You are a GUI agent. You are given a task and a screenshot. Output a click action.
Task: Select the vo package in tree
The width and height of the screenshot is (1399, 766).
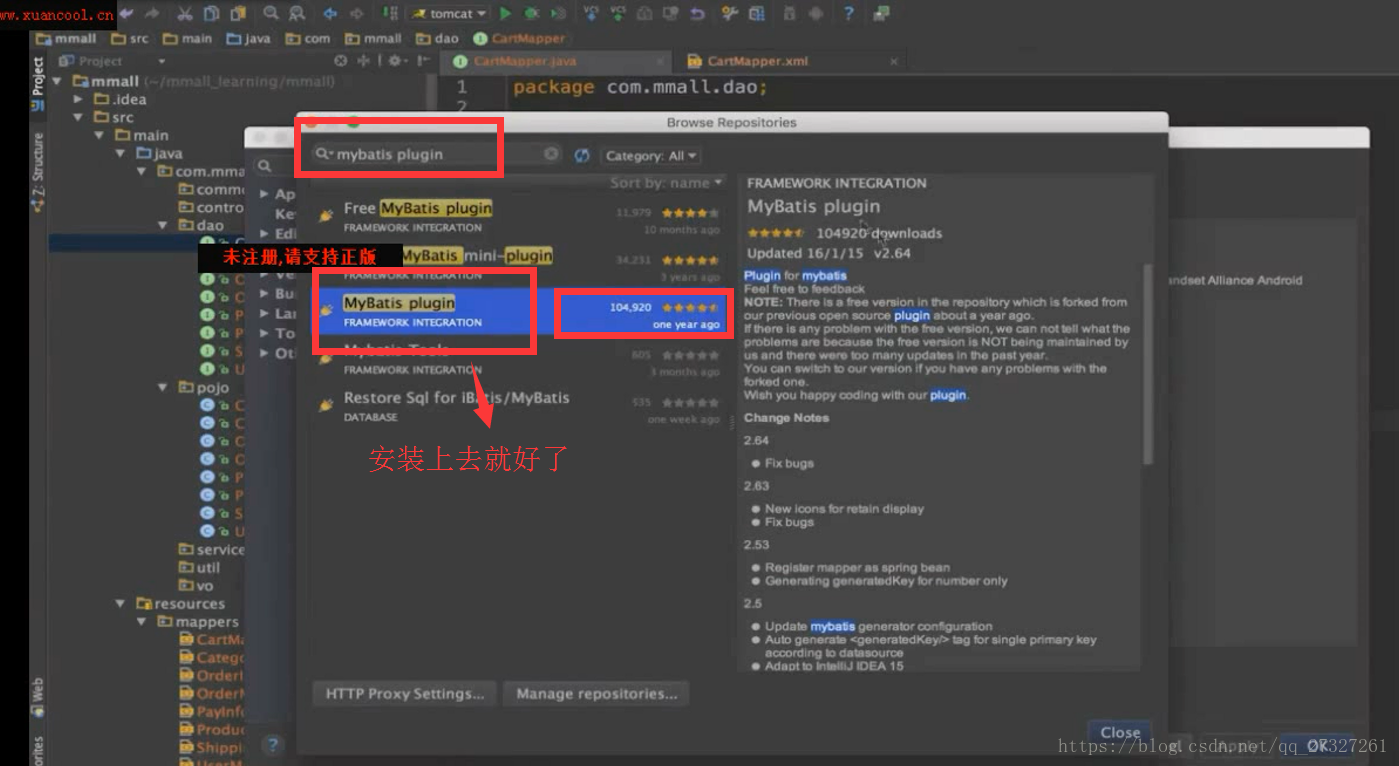pos(196,585)
